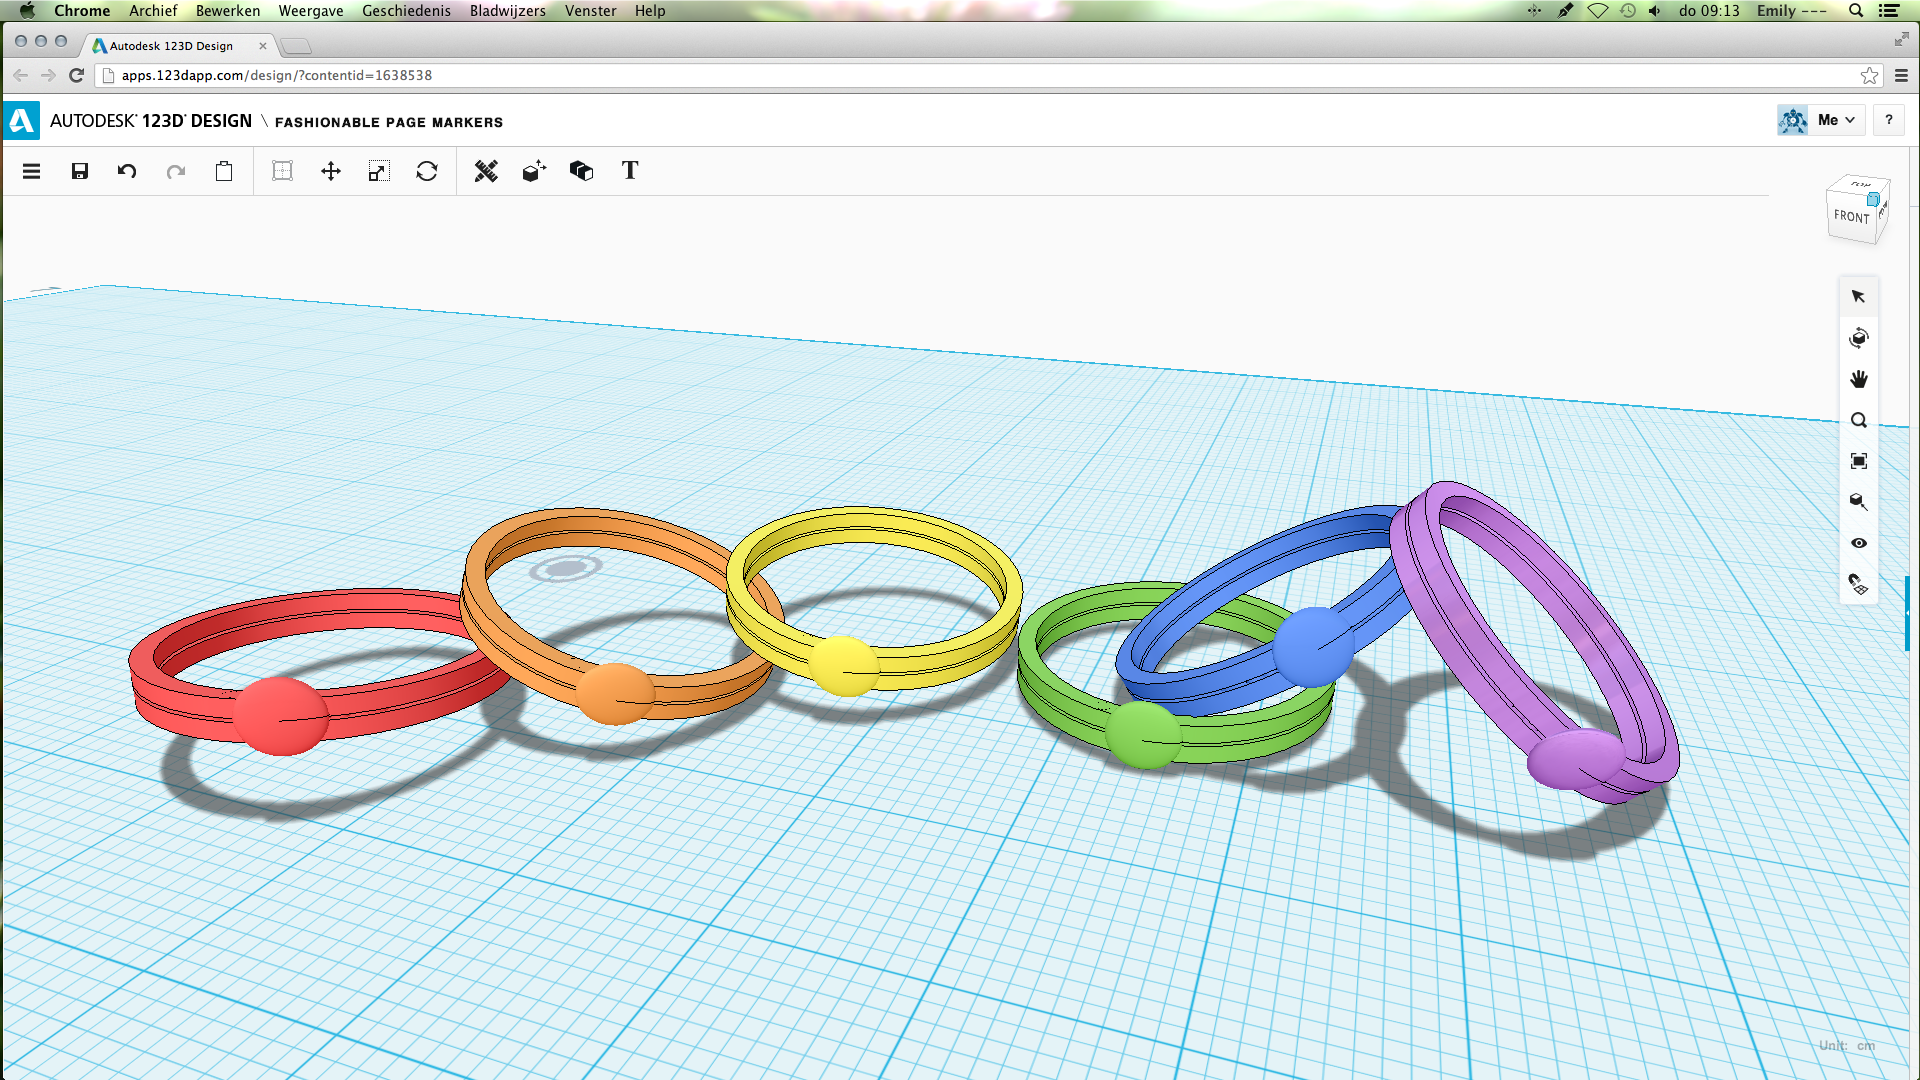
Task: Toggle visibility with the eye icon
Action: pos(1859,543)
